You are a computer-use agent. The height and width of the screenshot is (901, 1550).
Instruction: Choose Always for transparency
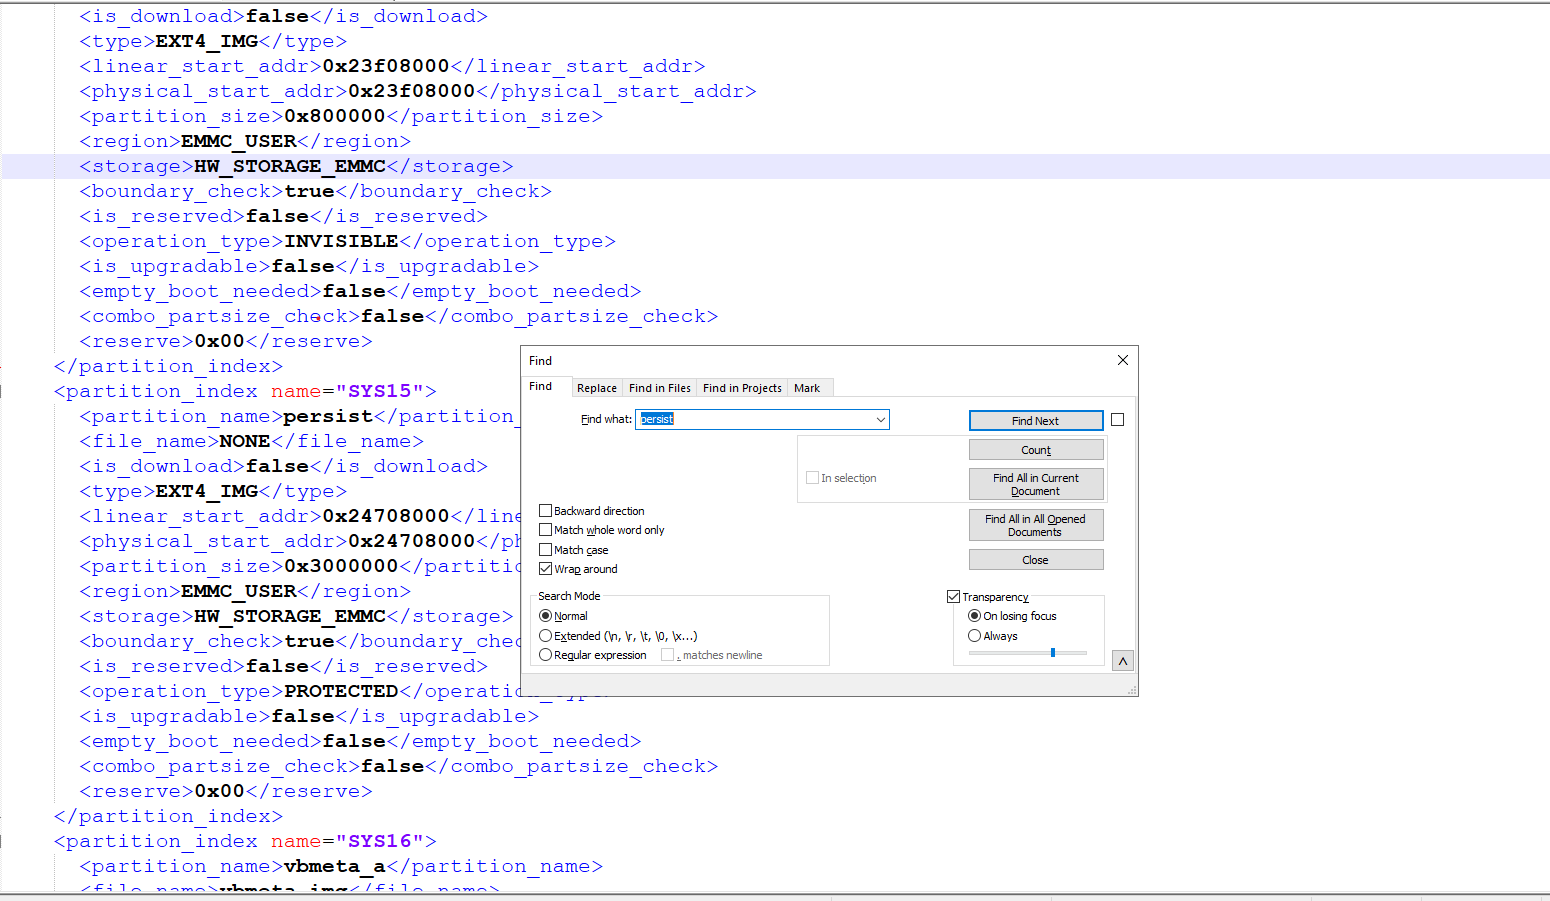click(x=975, y=636)
